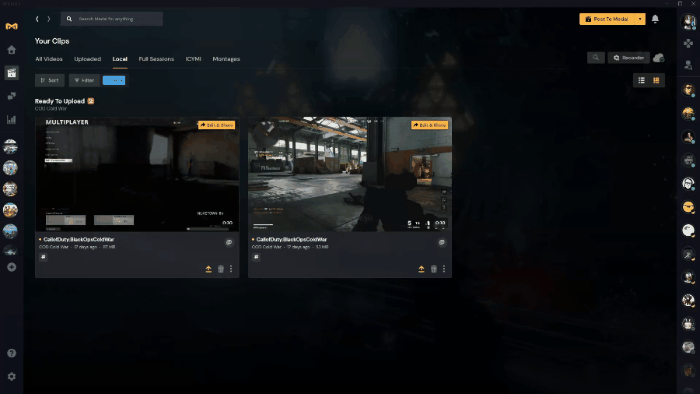Click the cloud sync status icon
The height and width of the screenshot is (394, 700).
[x=658, y=58]
